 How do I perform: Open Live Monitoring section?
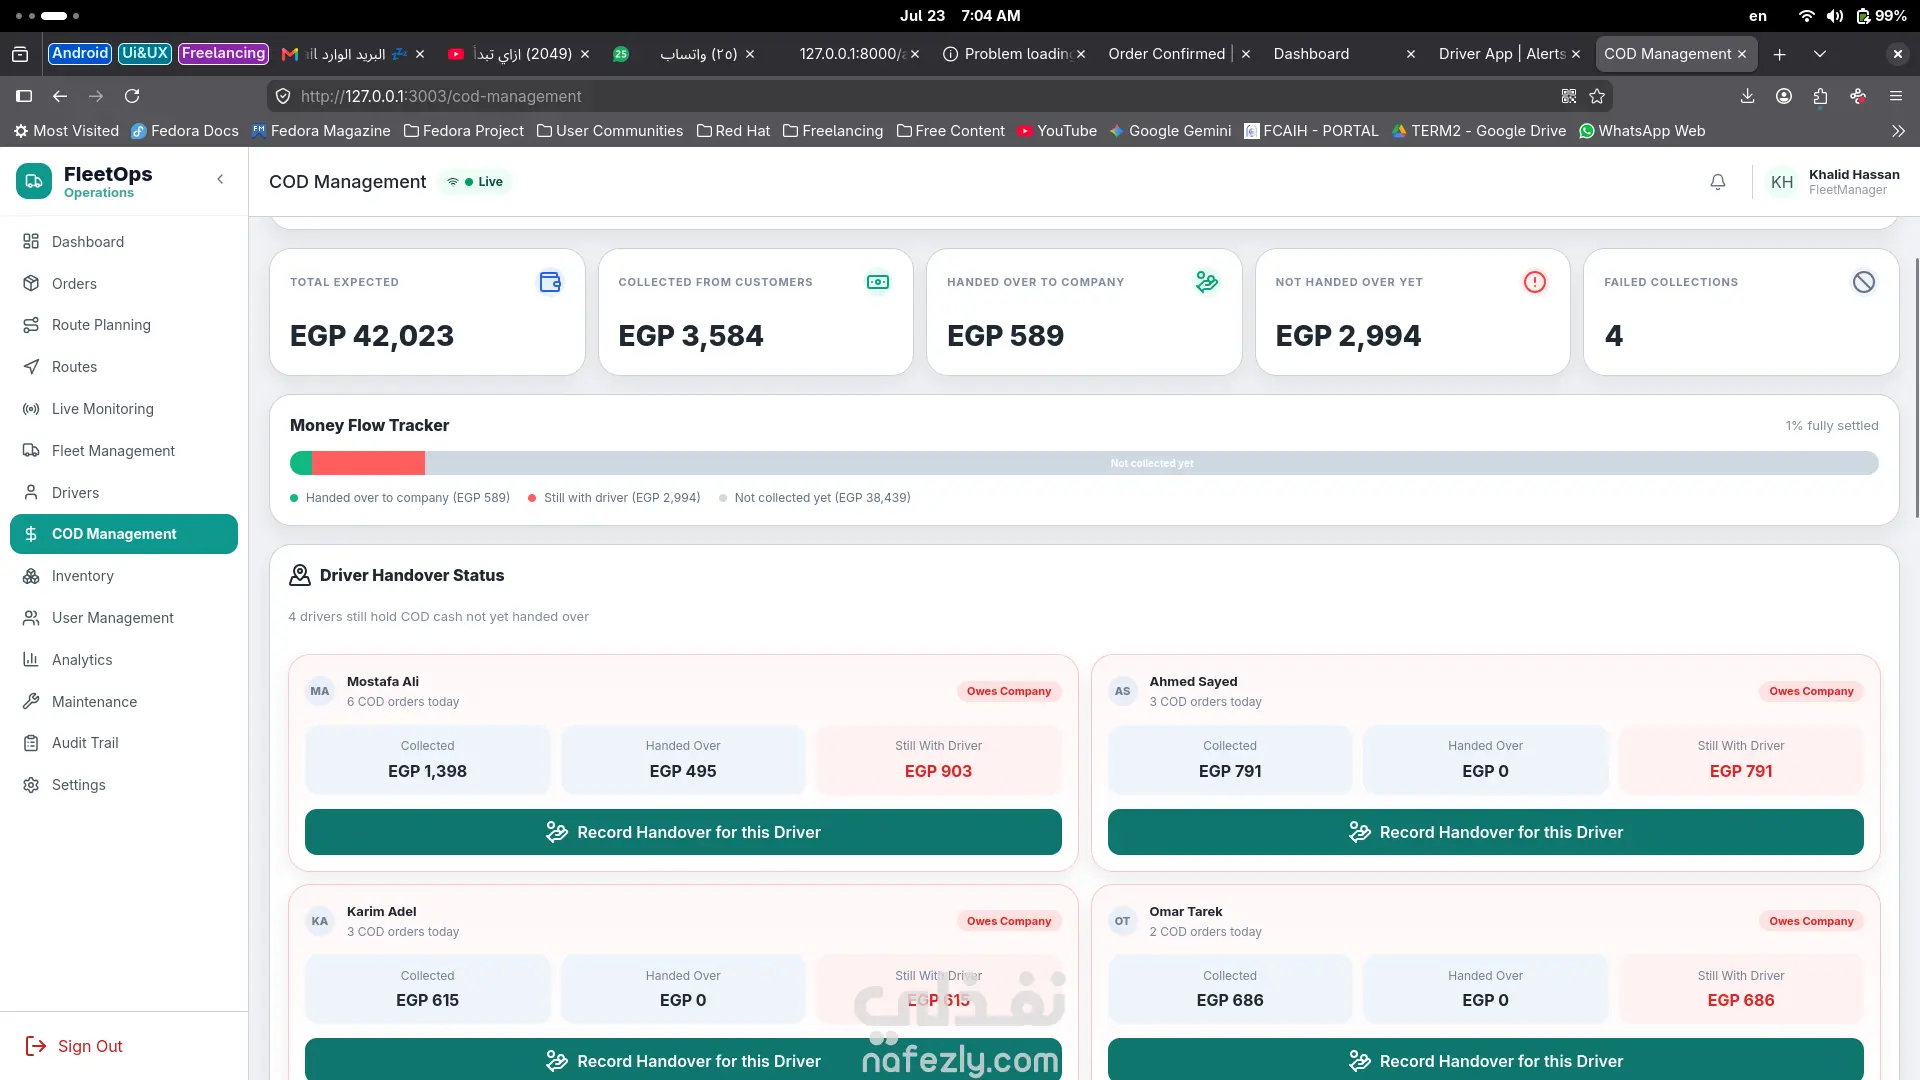pos(124,409)
